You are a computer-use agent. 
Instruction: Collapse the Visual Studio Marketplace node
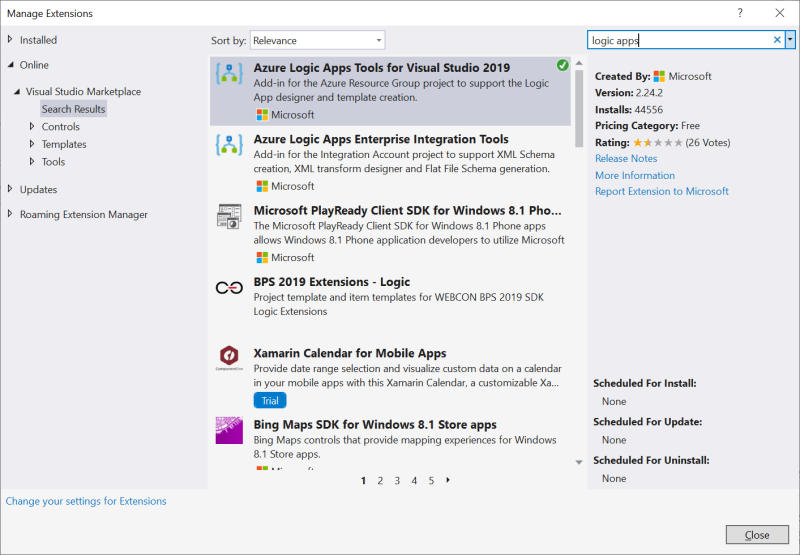click(17, 92)
